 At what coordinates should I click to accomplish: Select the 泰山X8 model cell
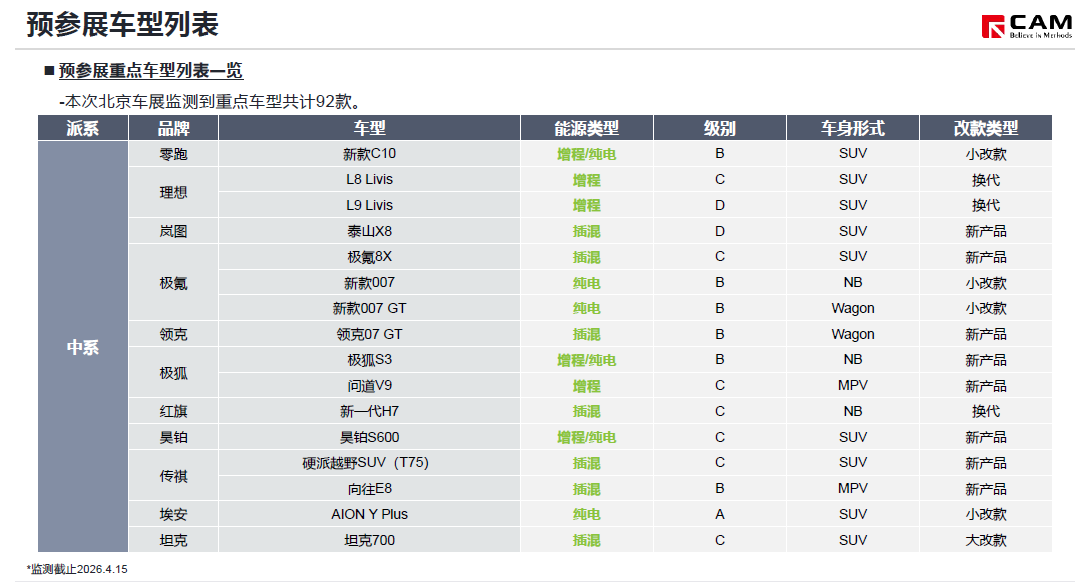369,231
